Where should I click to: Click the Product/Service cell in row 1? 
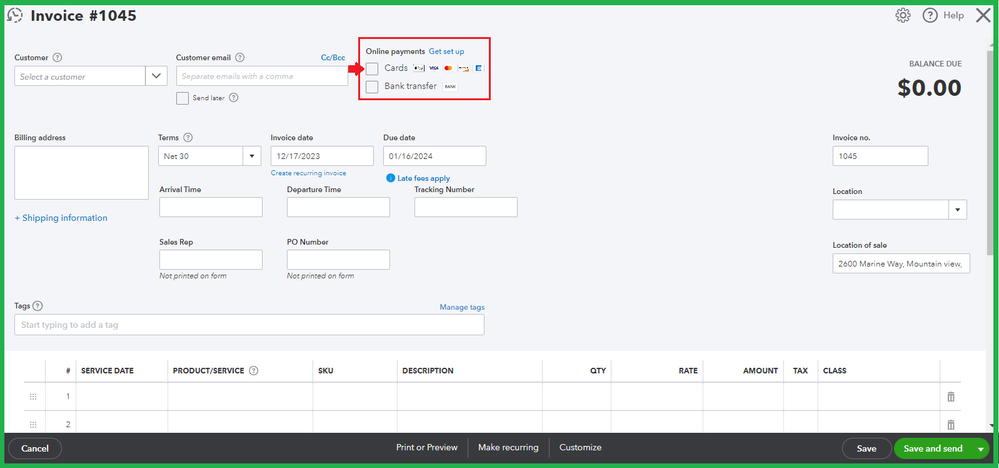pos(240,397)
